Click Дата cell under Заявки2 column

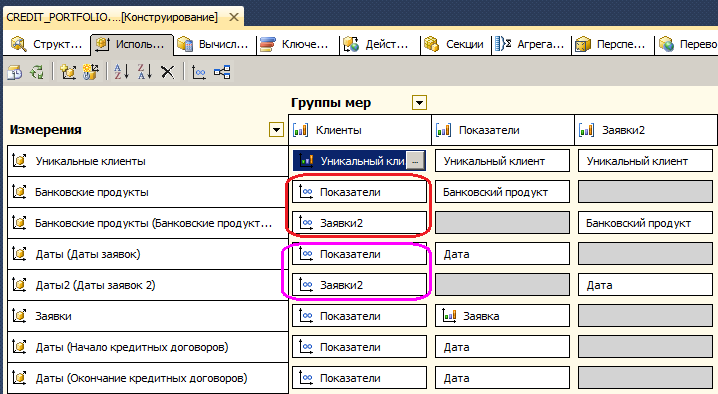point(645,285)
